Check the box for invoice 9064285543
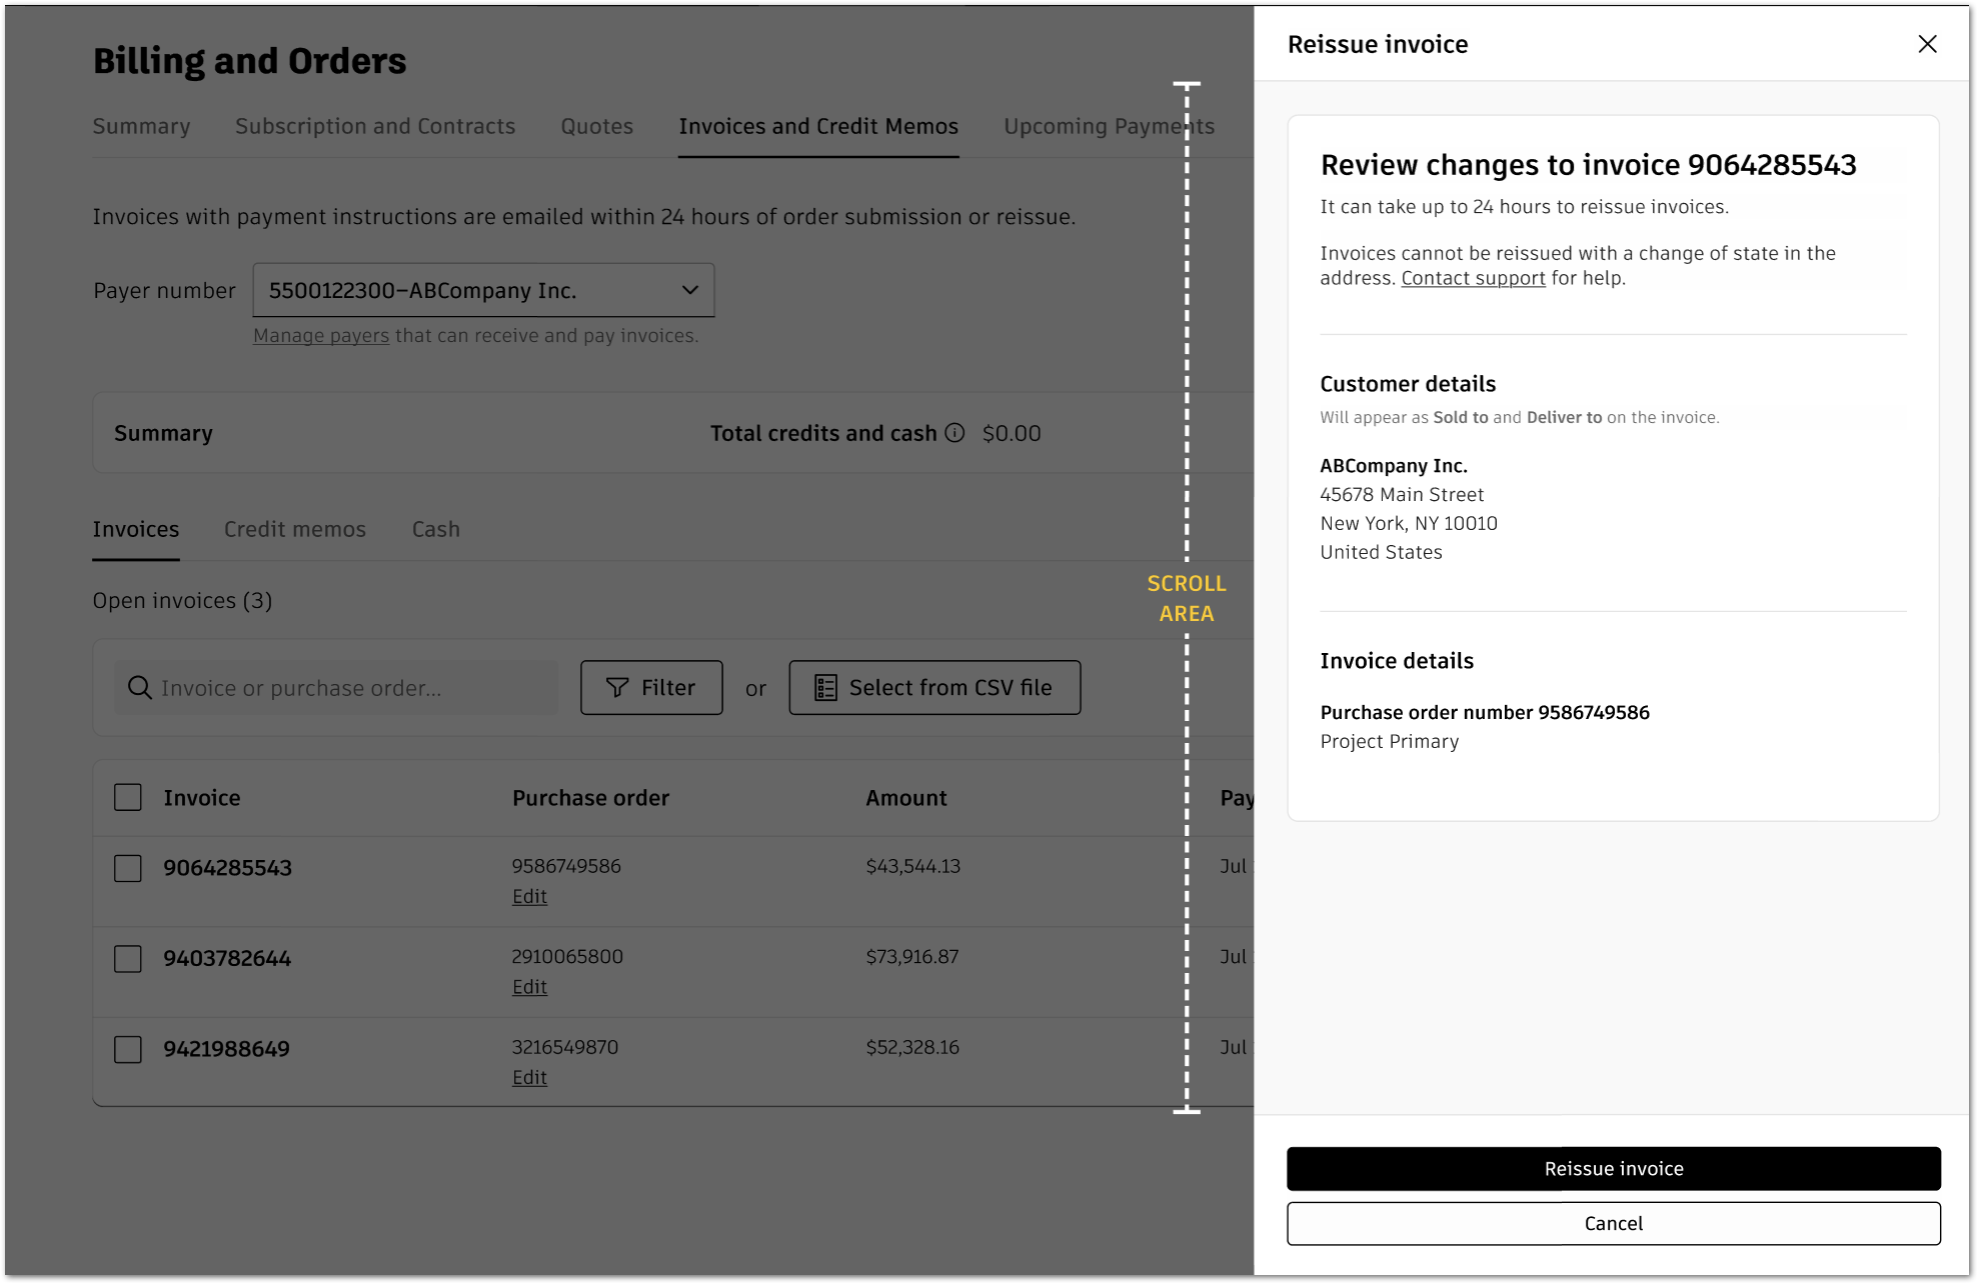The height and width of the screenshot is (1284, 1978). 128,868
